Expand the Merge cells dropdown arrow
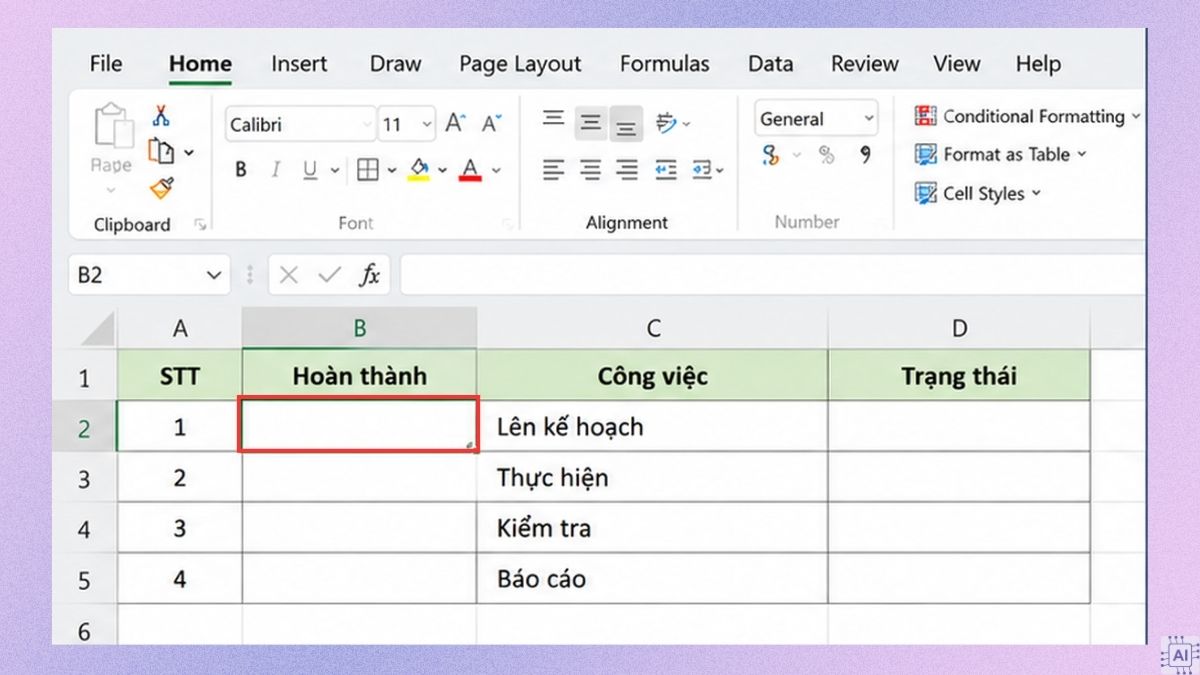The height and width of the screenshot is (675, 1200). pos(720,171)
